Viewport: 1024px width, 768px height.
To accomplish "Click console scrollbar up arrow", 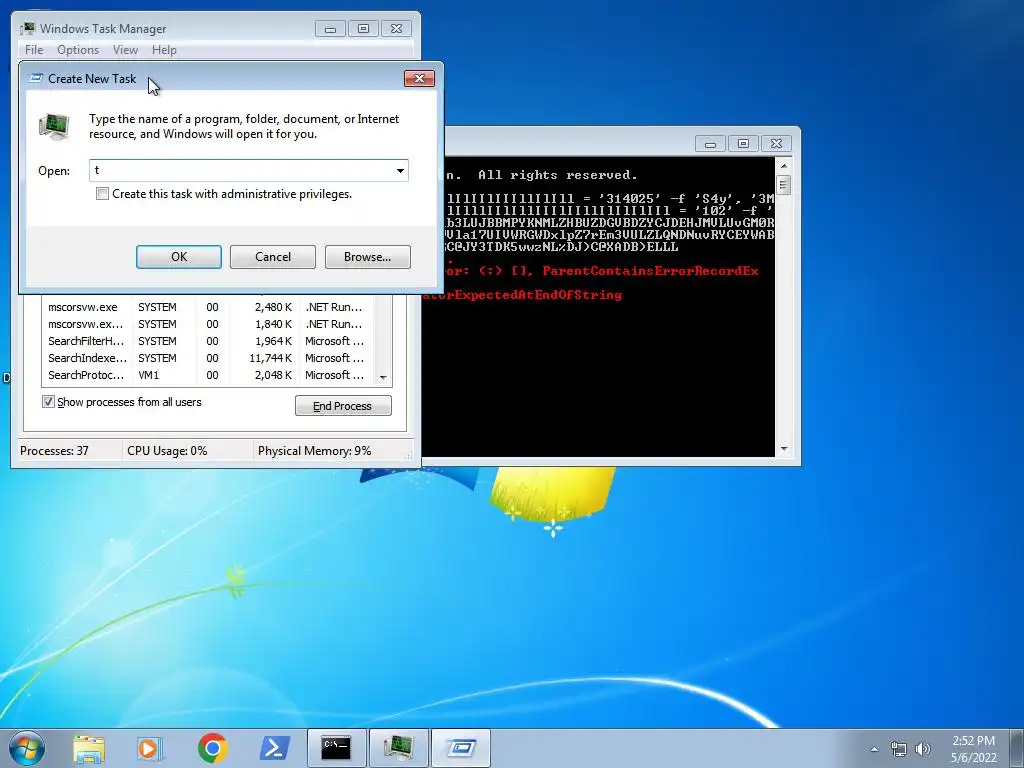I will tap(784, 165).
